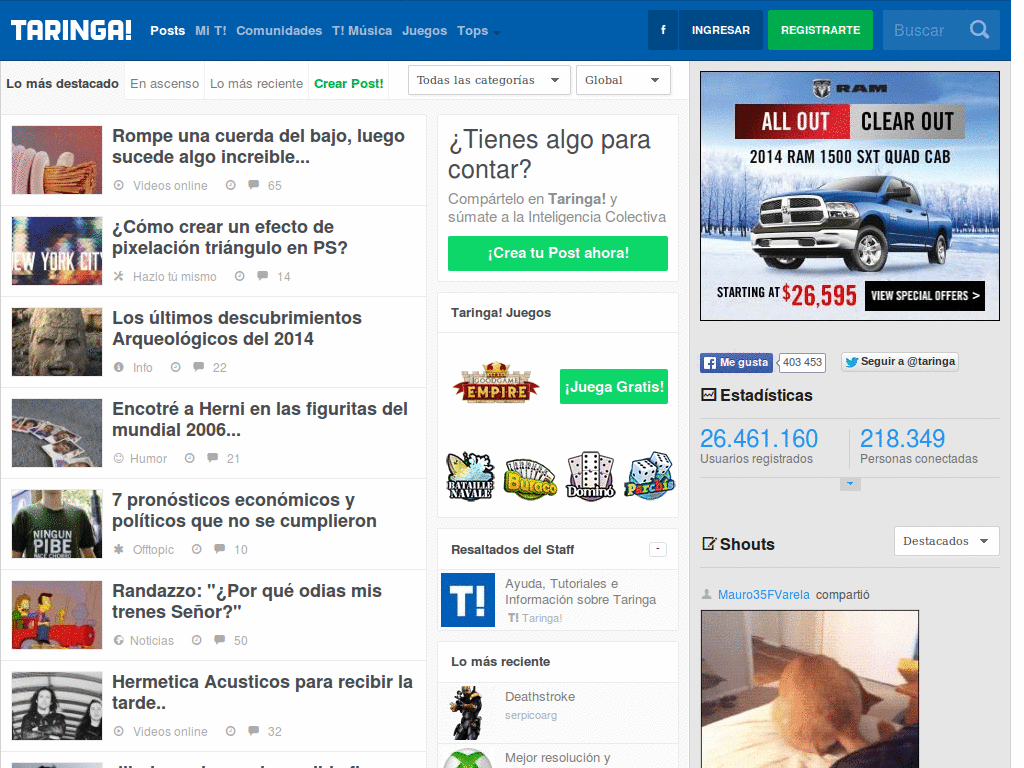Follow @taringa on Twitter
The image size is (1024, 768).
click(901, 362)
